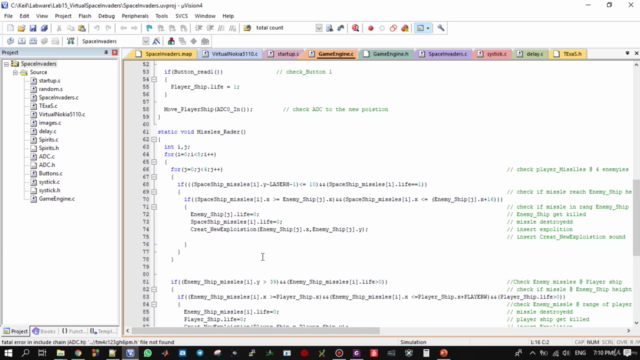Click the Redo arrow icon

(108, 28)
